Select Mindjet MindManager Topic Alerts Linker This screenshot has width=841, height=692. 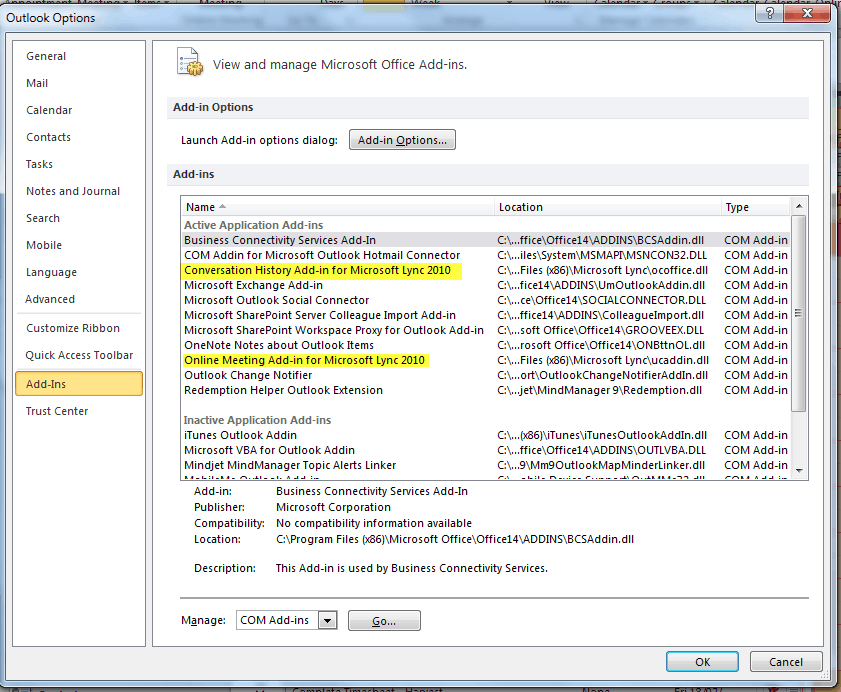pyautogui.click(x=485, y=466)
